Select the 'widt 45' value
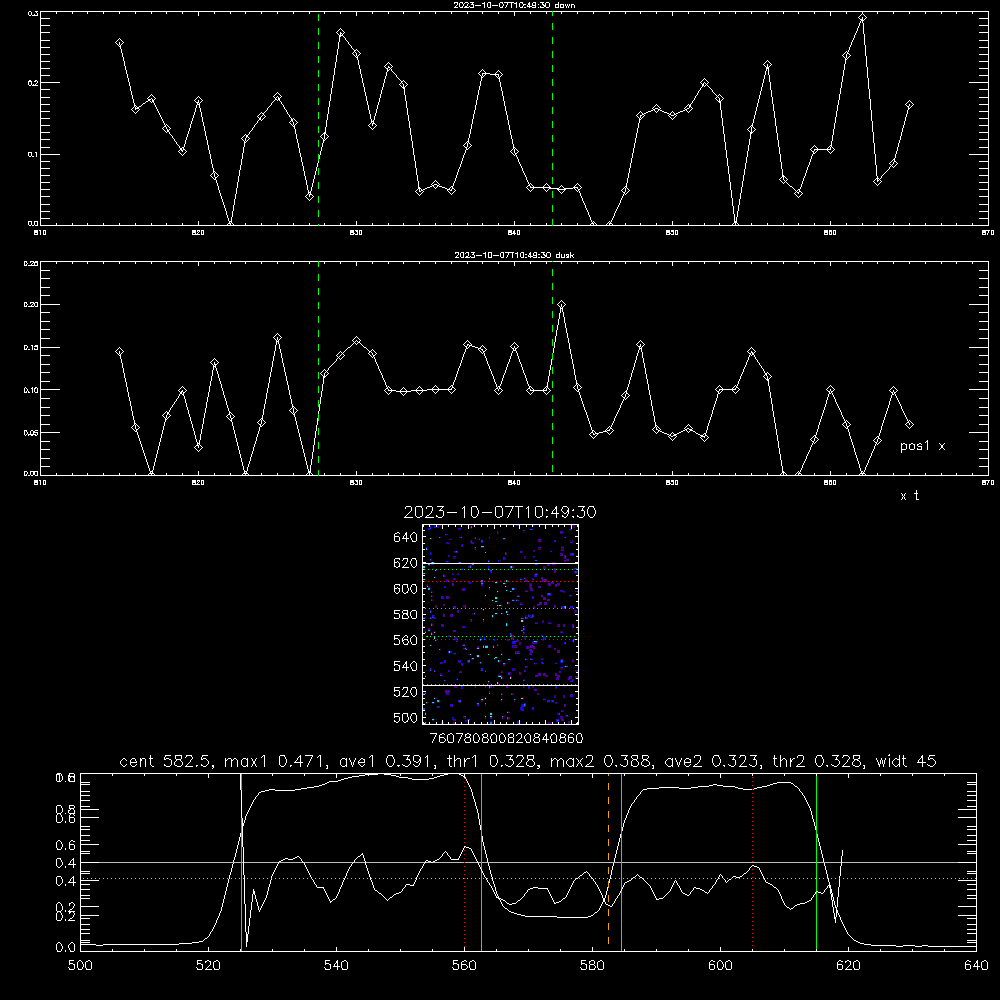 click(906, 761)
